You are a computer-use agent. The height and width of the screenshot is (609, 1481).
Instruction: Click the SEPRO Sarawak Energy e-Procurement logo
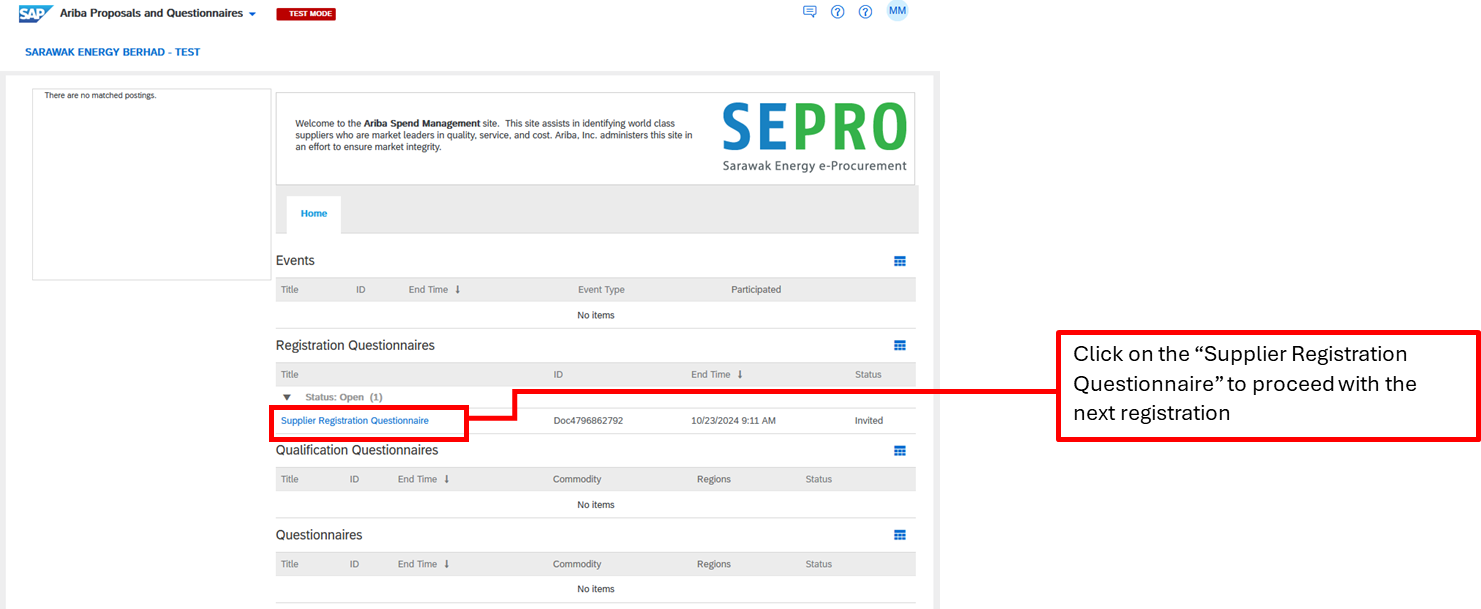[x=814, y=137]
